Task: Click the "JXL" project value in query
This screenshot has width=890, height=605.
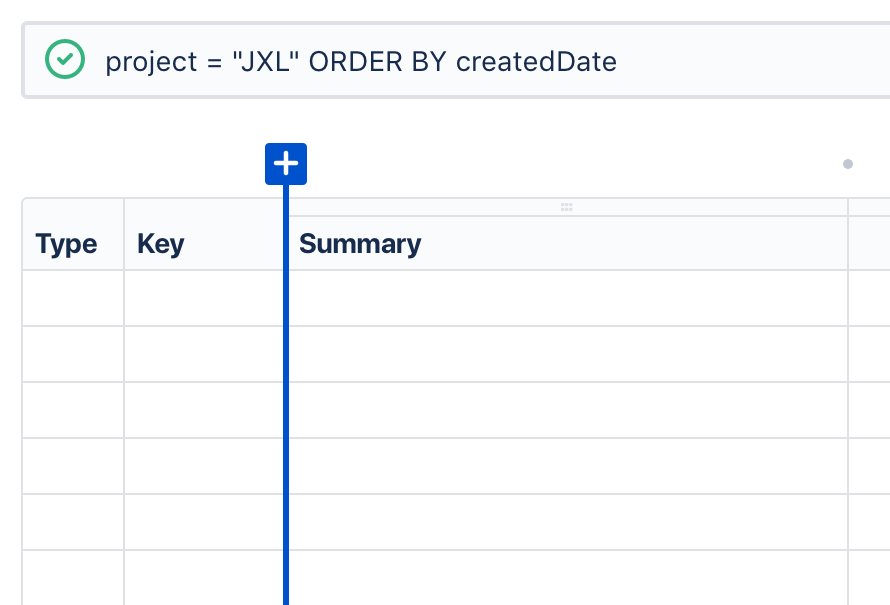Action: click(266, 61)
